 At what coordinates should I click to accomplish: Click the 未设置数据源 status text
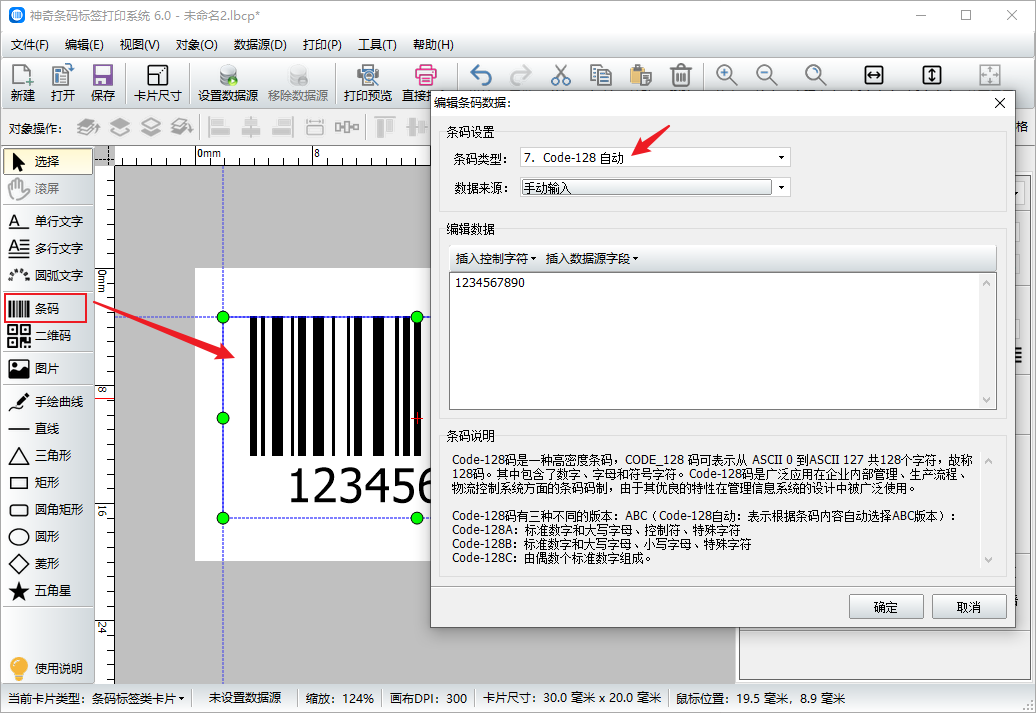tap(245, 698)
